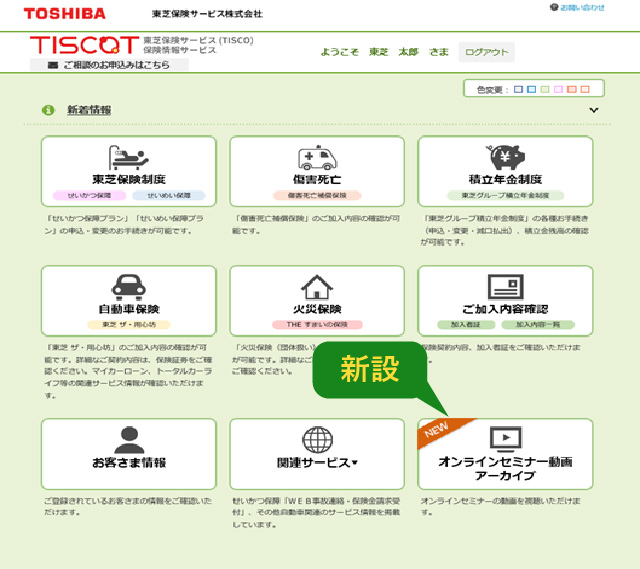Open the 新着情報 heading link
This screenshot has width=640, height=569.
click(89, 110)
